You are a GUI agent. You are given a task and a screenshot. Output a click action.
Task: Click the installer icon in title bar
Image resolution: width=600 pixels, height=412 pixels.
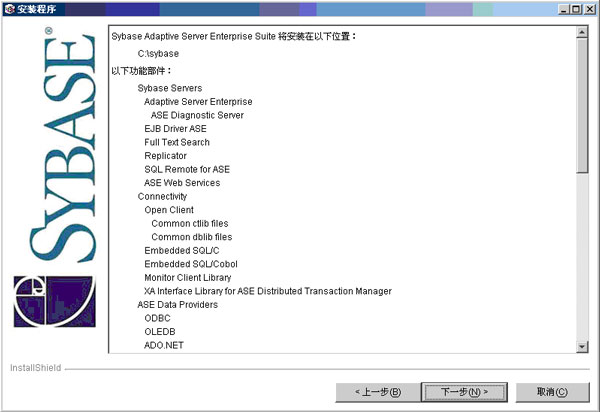pyautogui.click(x=9, y=9)
